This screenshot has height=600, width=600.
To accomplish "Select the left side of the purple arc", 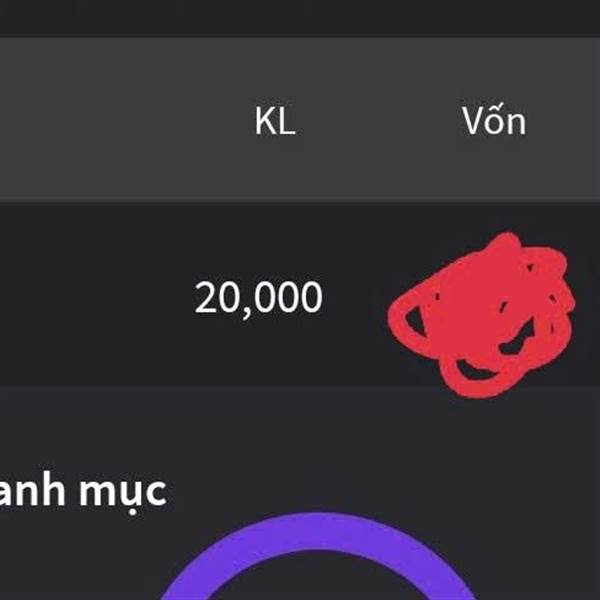I will (x=191, y=578).
